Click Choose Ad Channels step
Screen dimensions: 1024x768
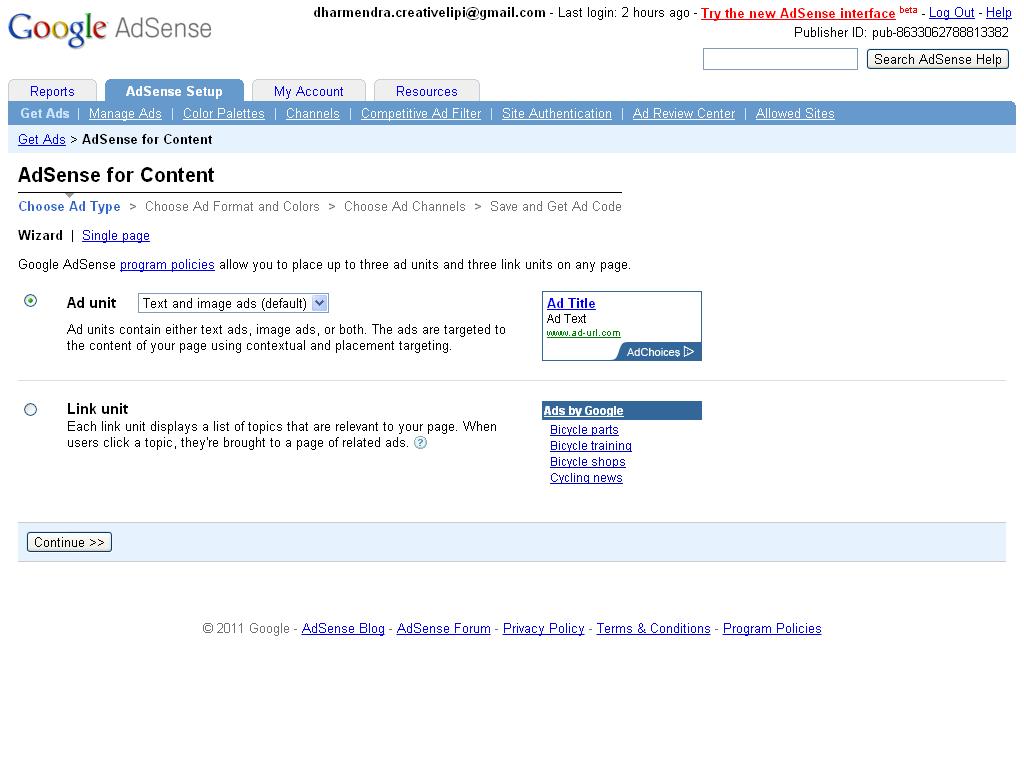pos(405,206)
